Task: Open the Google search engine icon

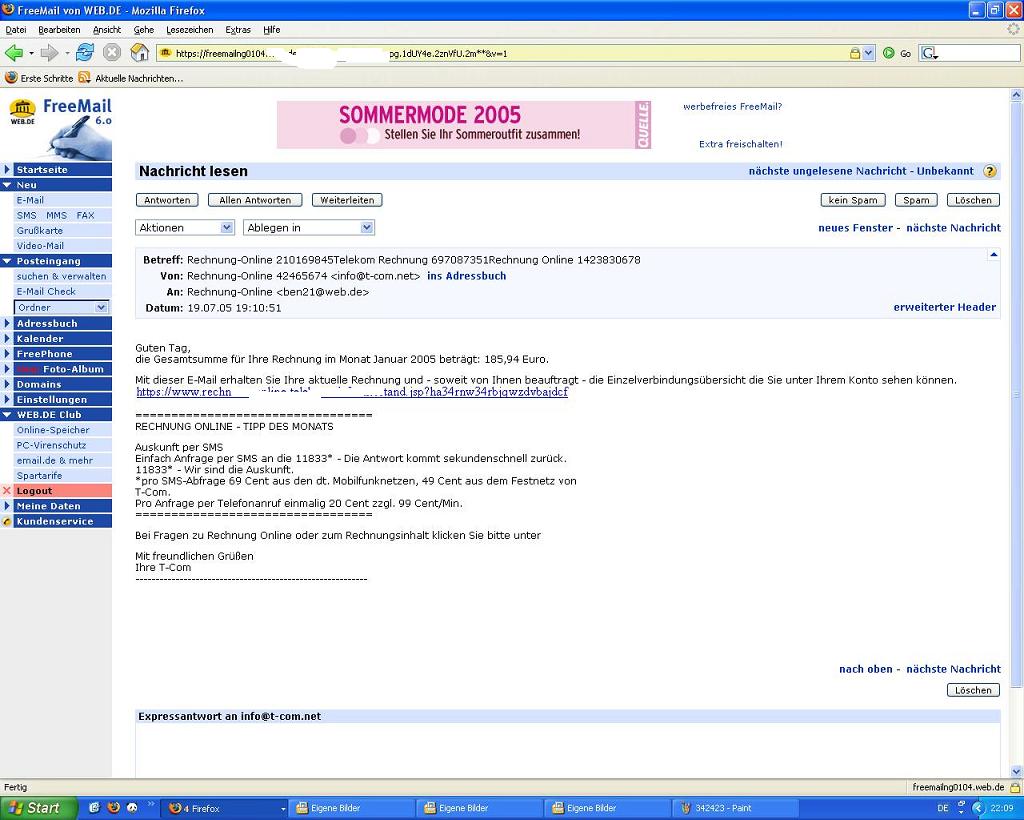Action: pos(929,54)
